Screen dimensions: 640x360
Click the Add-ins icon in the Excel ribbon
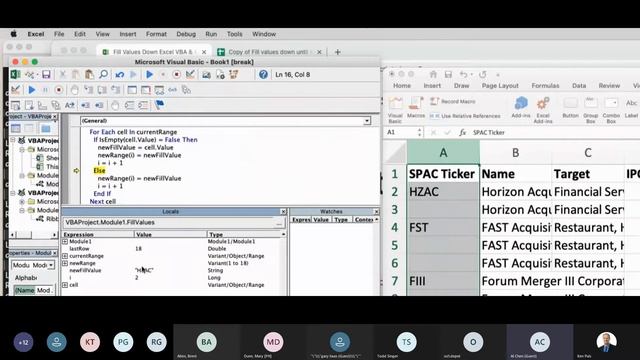(x=521, y=108)
